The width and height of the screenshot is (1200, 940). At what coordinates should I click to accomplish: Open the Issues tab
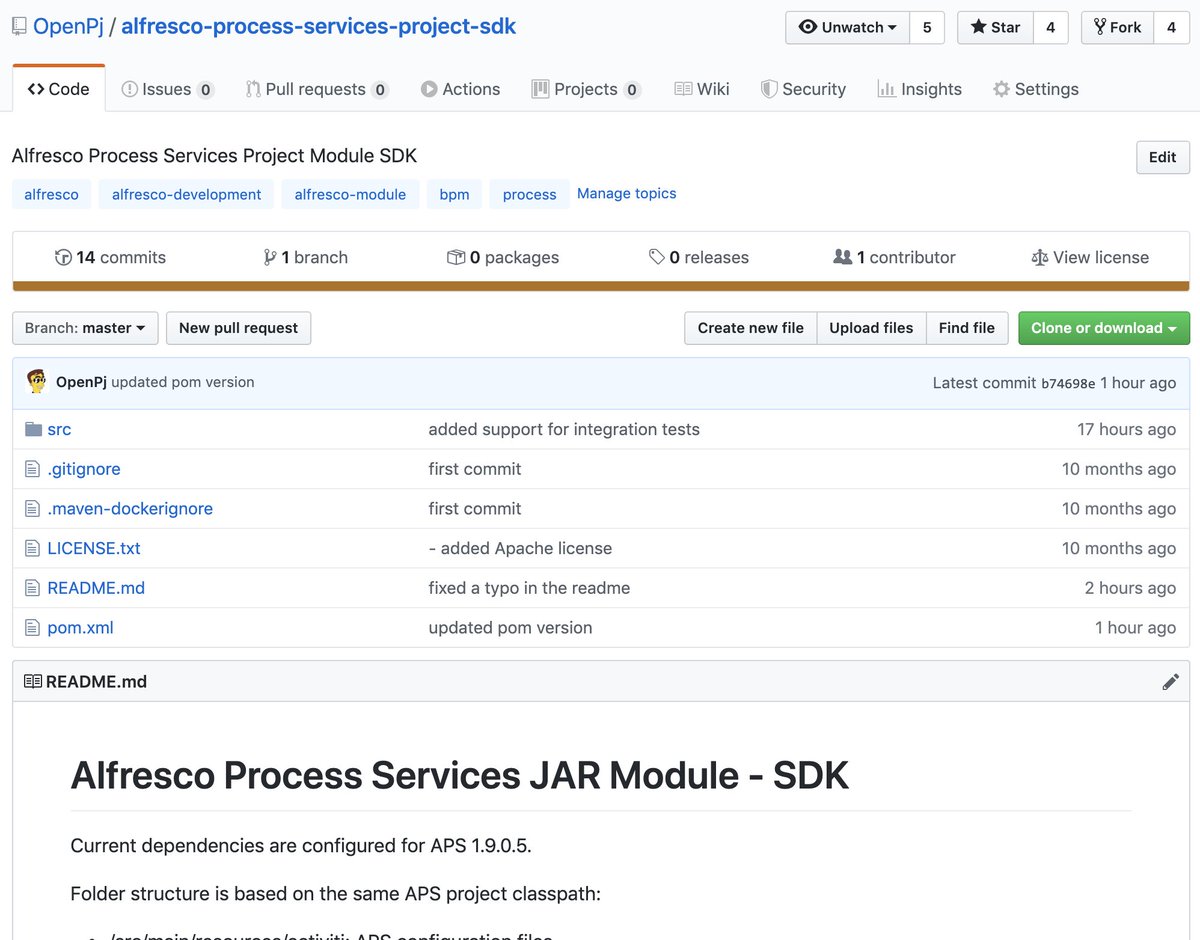[x=167, y=89]
